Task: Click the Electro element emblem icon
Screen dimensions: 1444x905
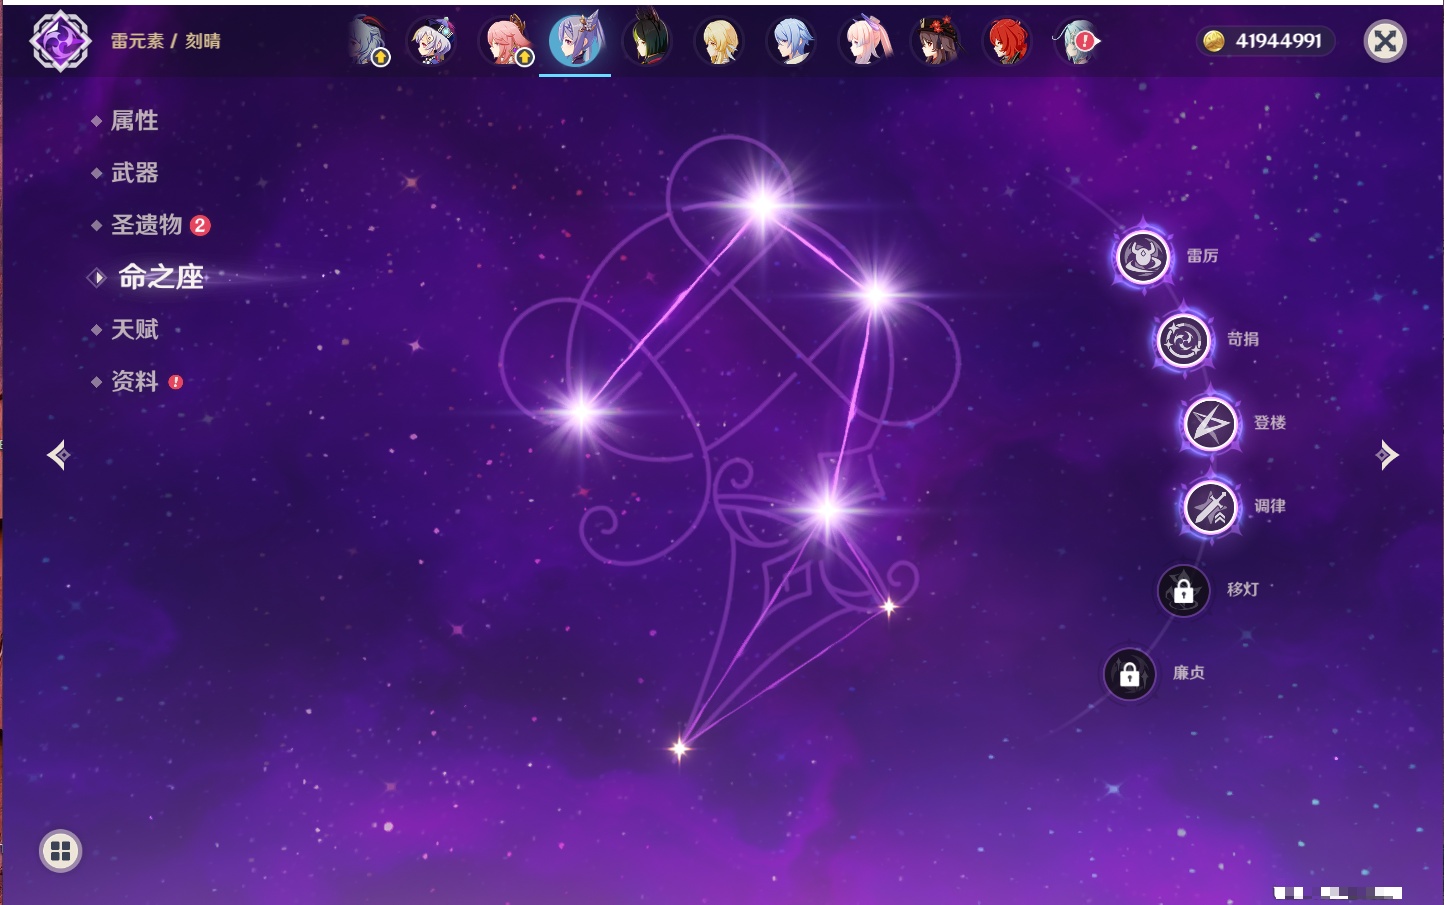Action: coord(60,41)
